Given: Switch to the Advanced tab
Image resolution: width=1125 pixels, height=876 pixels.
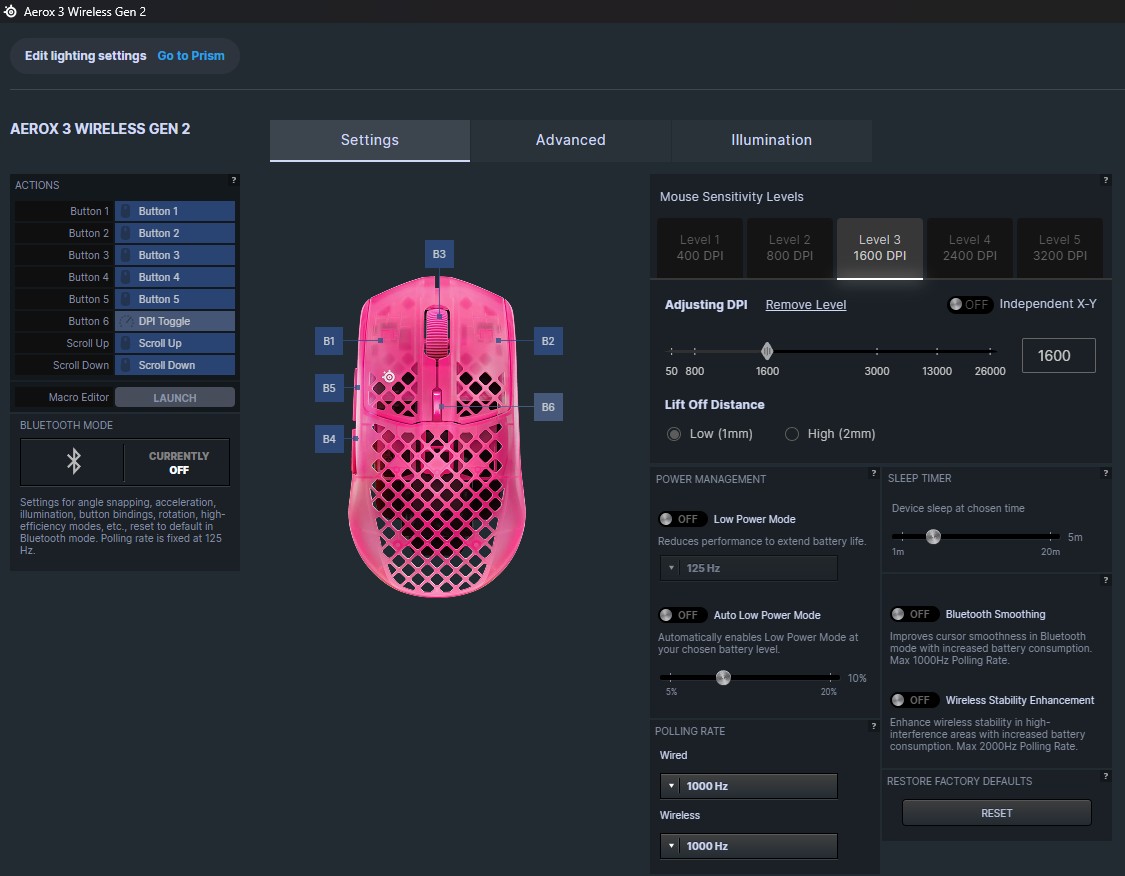Looking at the screenshot, I should 570,140.
